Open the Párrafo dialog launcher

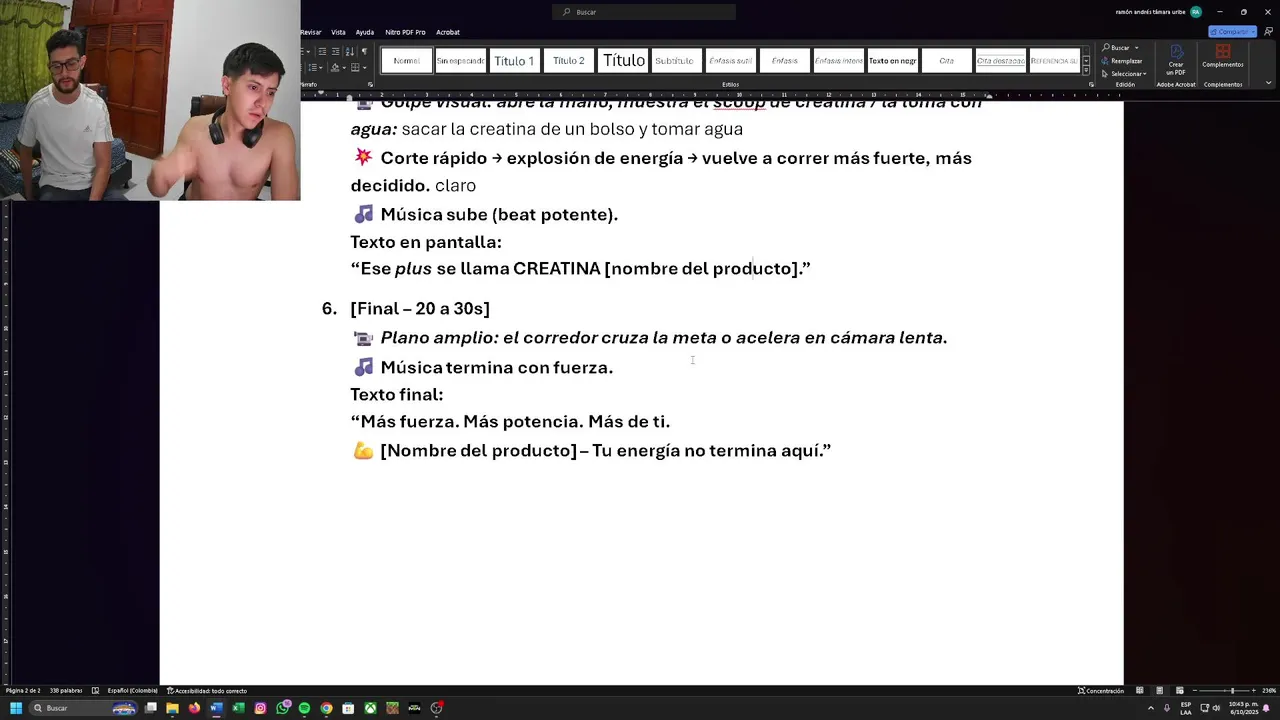coord(370,84)
